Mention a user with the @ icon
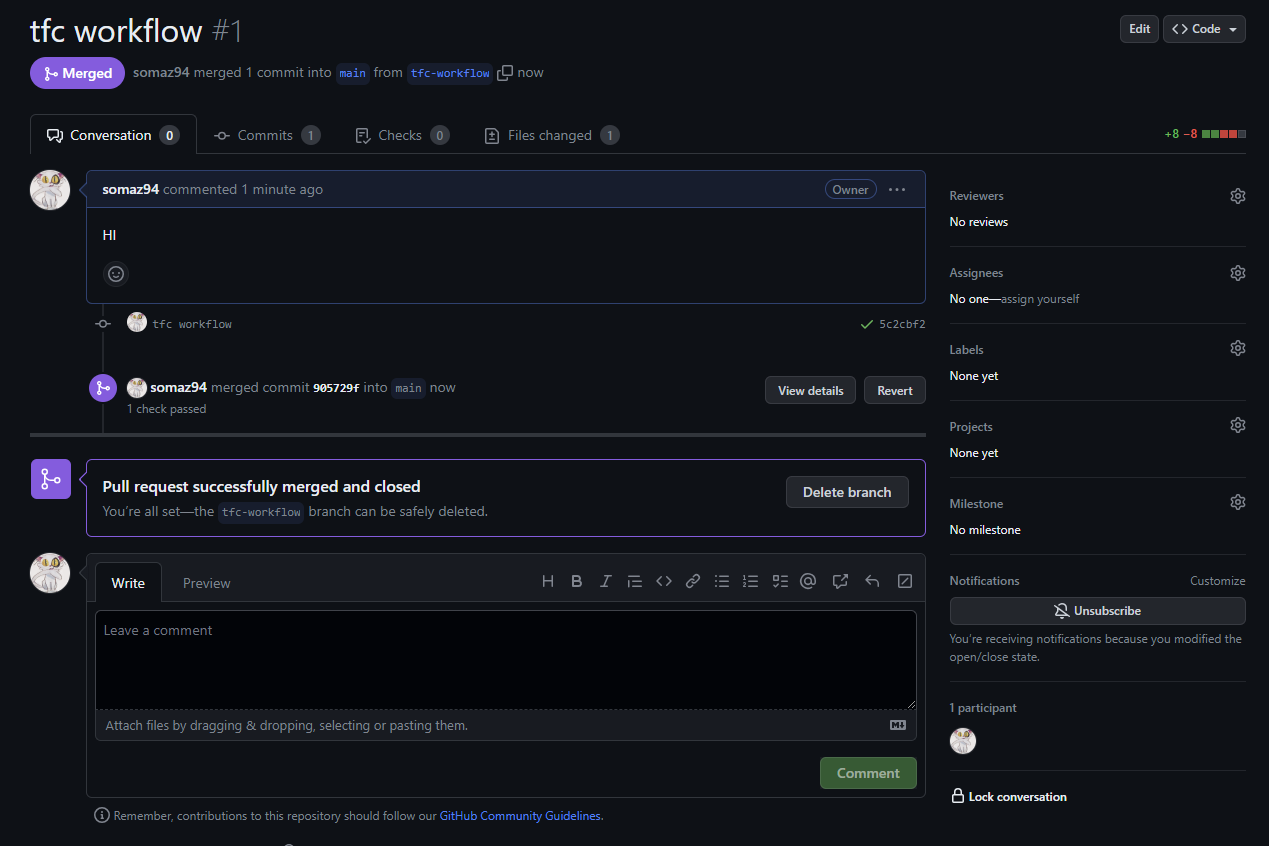 [x=808, y=581]
